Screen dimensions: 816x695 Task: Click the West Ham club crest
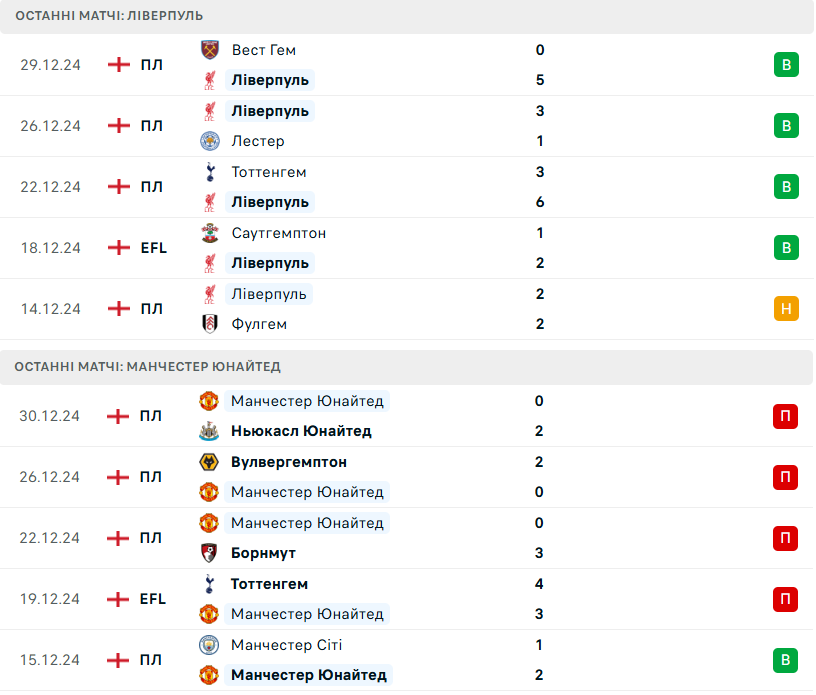coord(210,50)
